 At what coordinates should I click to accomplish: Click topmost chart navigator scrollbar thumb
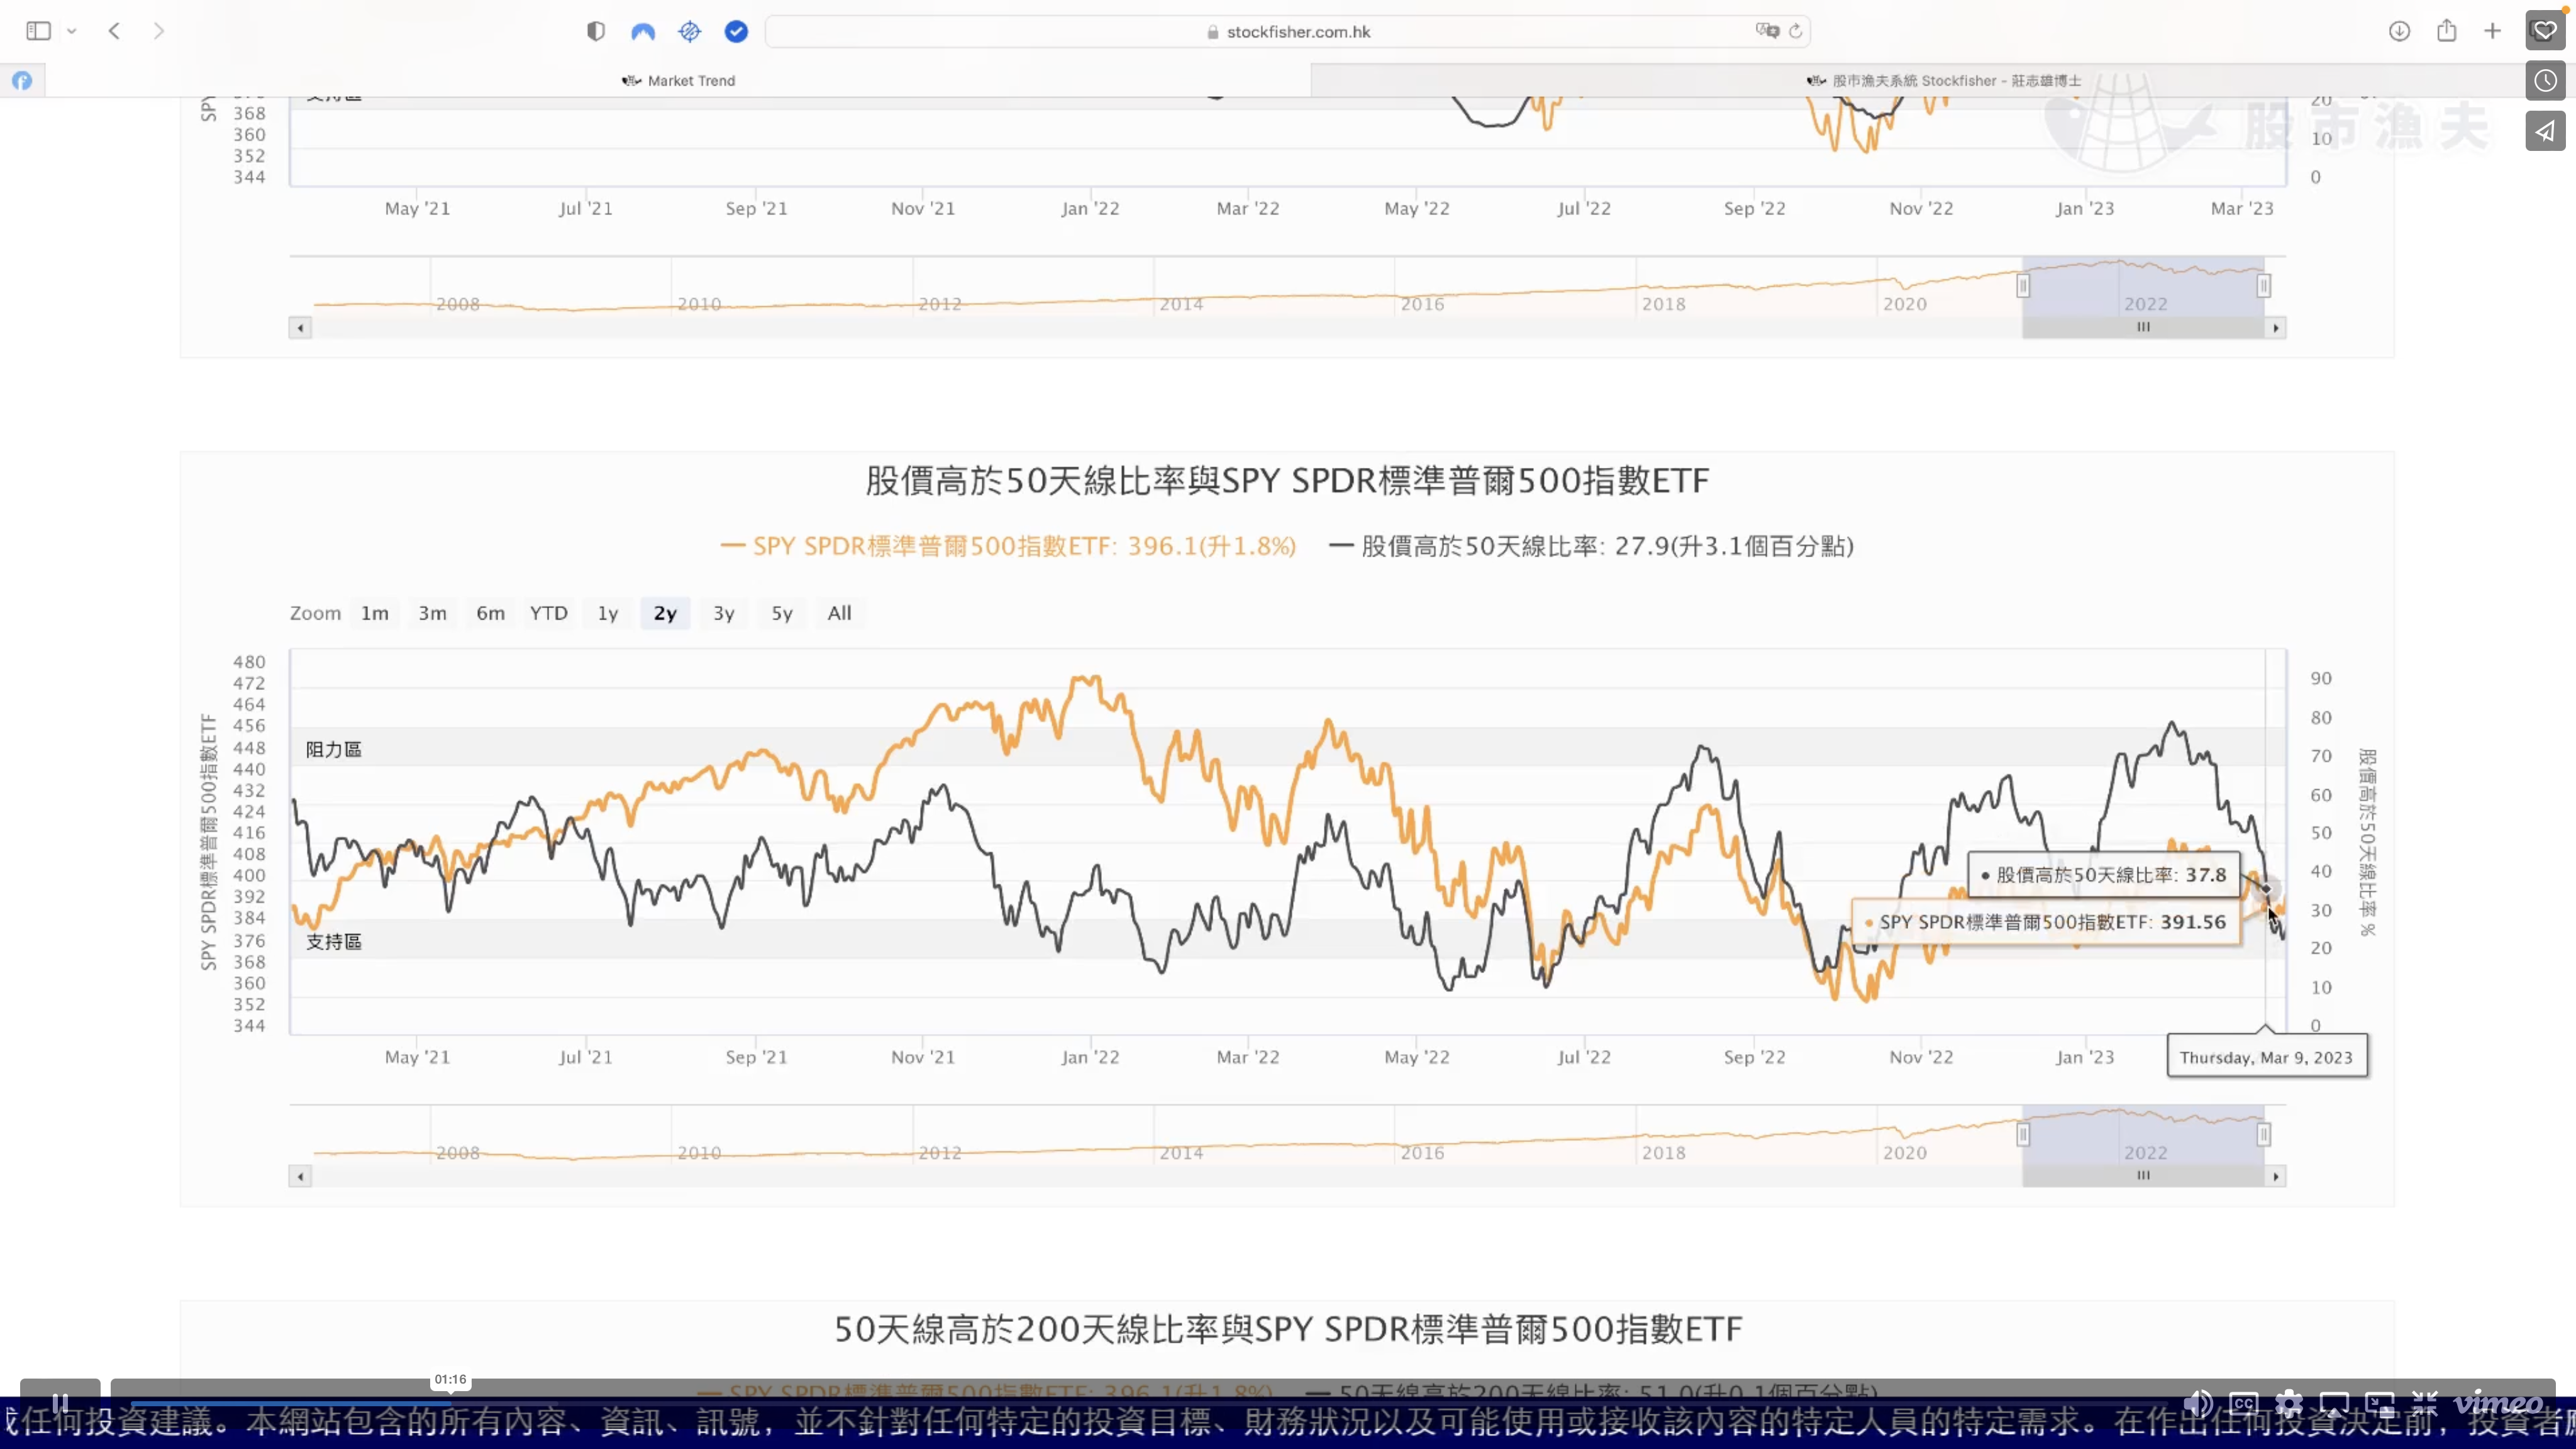click(x=2143, y=328)
